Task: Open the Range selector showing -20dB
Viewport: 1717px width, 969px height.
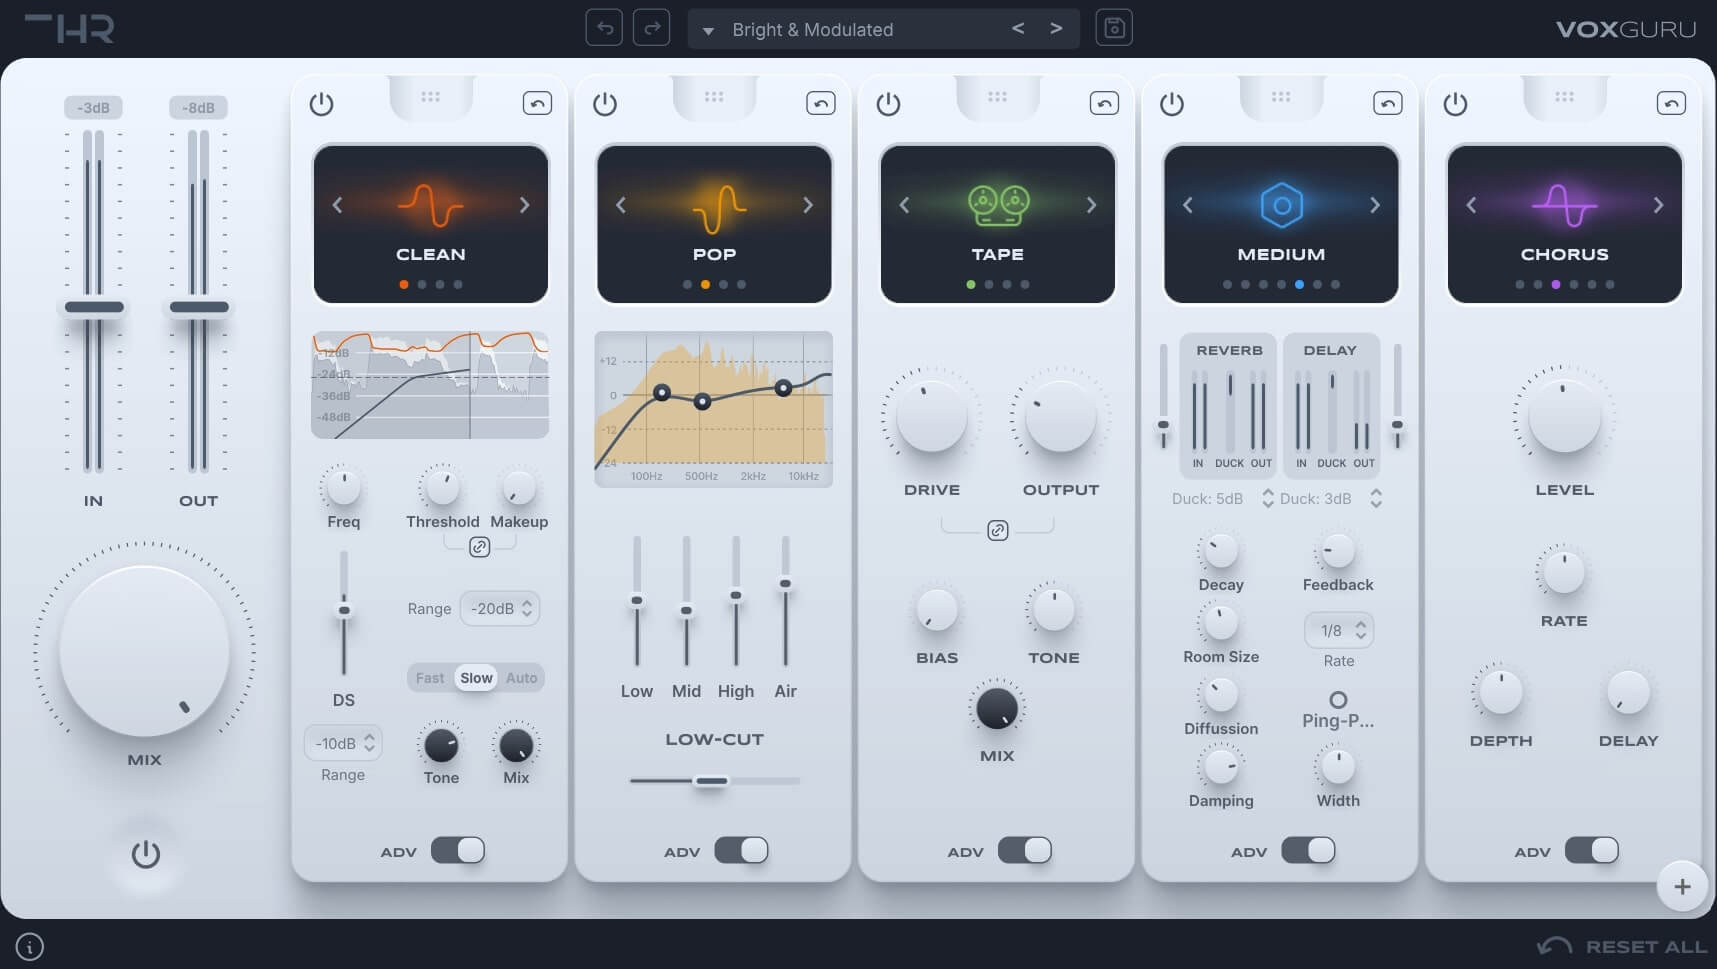Action: point(499,608)
